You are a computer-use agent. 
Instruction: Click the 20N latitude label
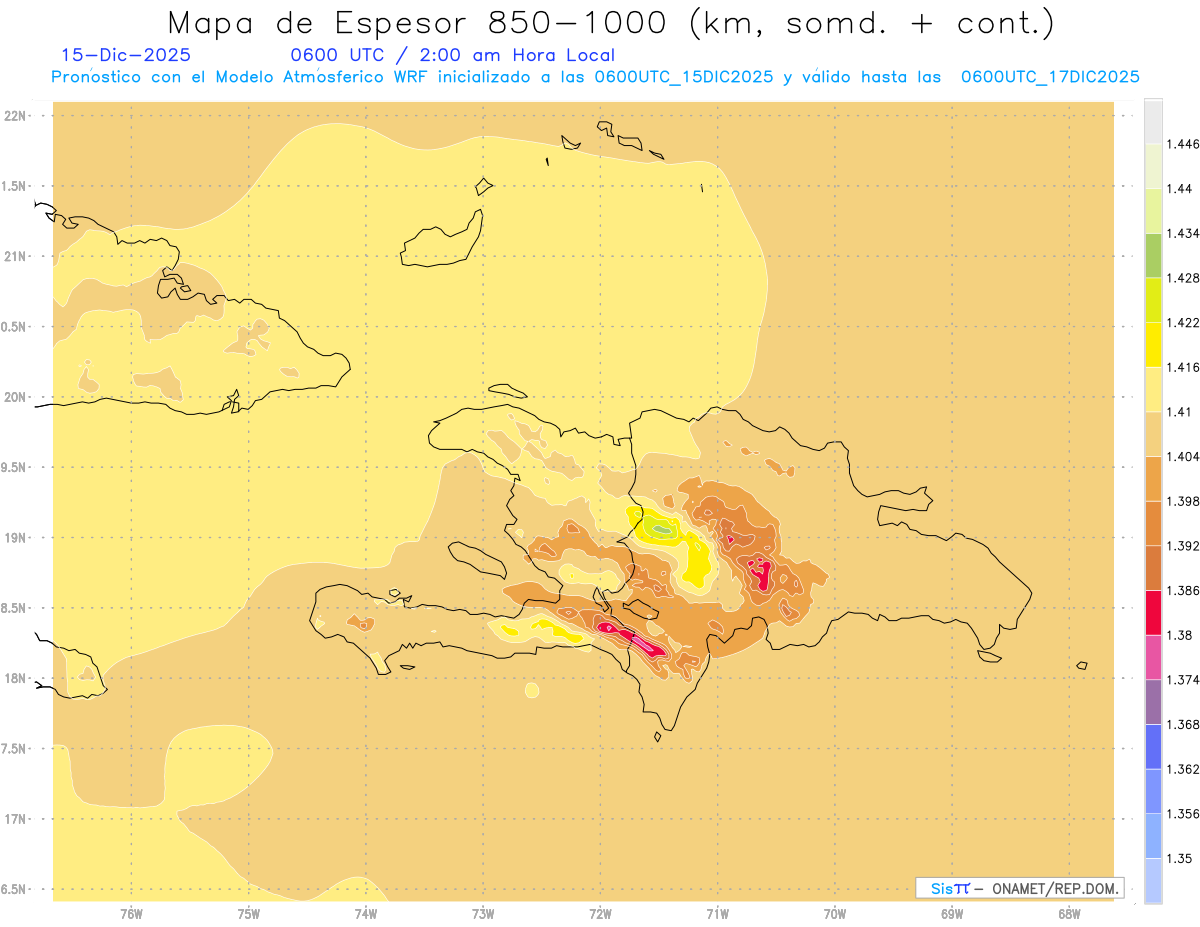coord(16,397)
